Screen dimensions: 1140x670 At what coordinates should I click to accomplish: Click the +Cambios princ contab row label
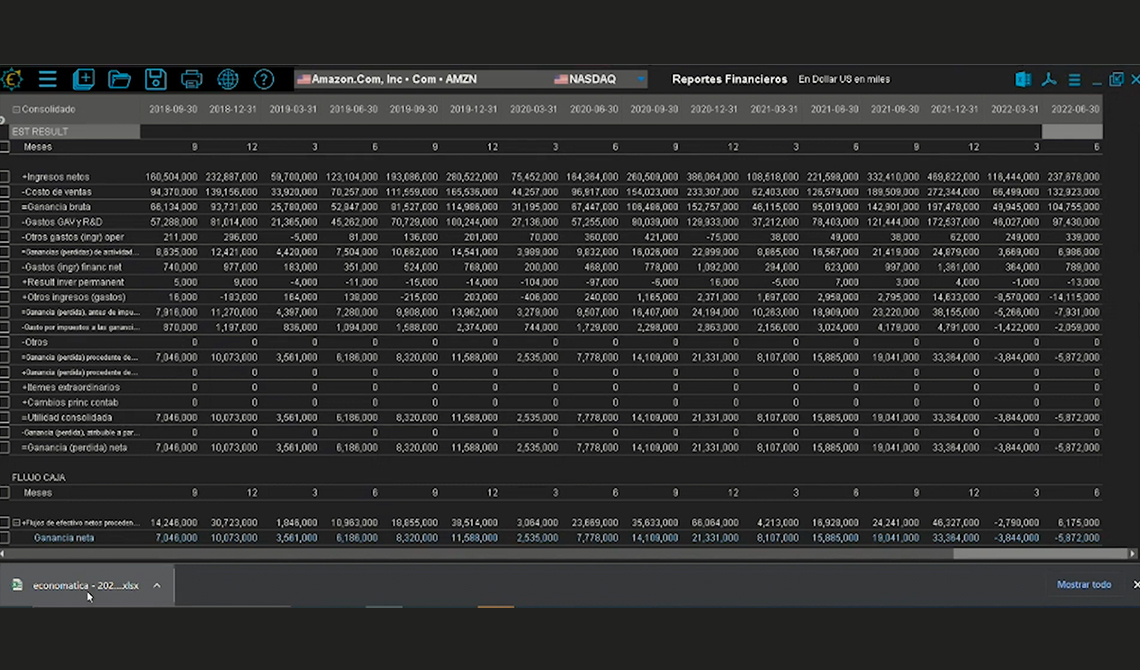tap(70, 403)
